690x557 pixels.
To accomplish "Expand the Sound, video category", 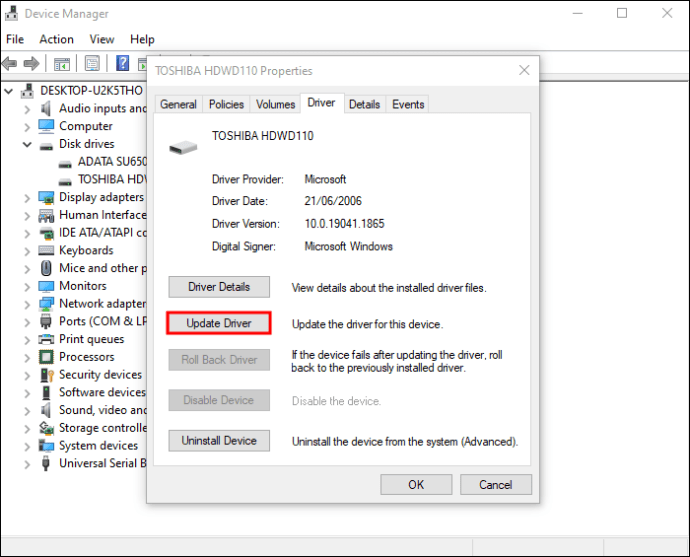I will tap(27, 411).
